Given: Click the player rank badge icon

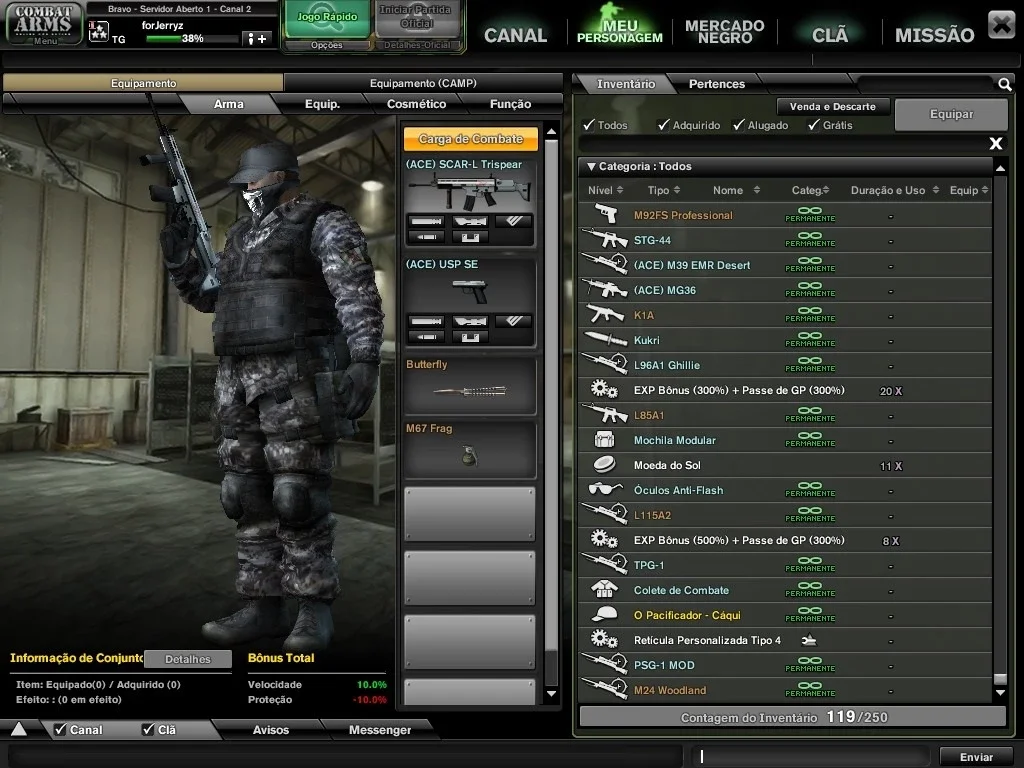Looking at the screenshot, I should [x=99, y=30].
